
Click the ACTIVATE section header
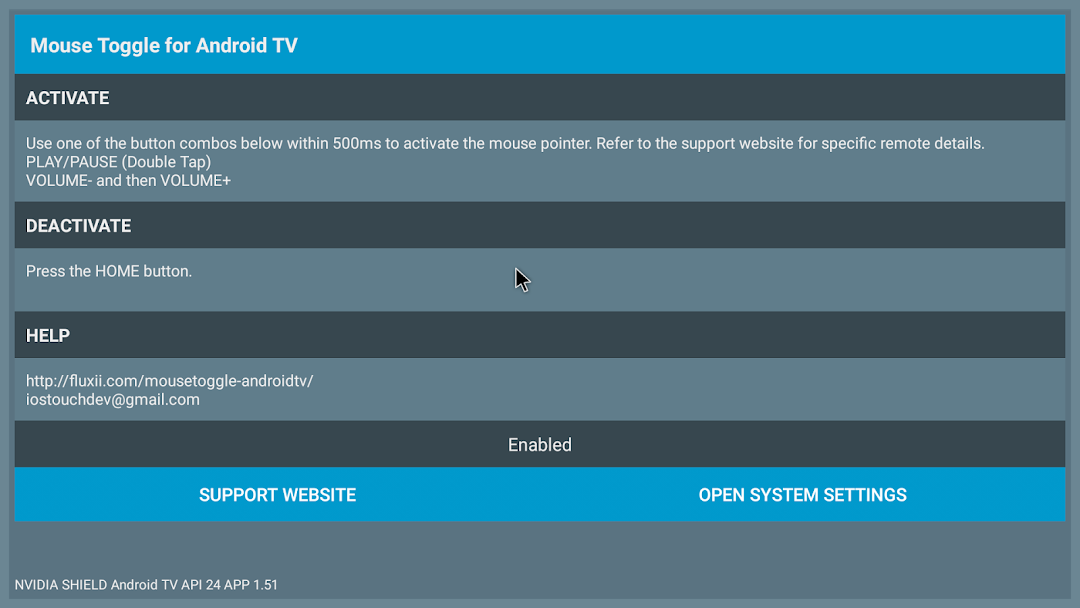[540, 97]
